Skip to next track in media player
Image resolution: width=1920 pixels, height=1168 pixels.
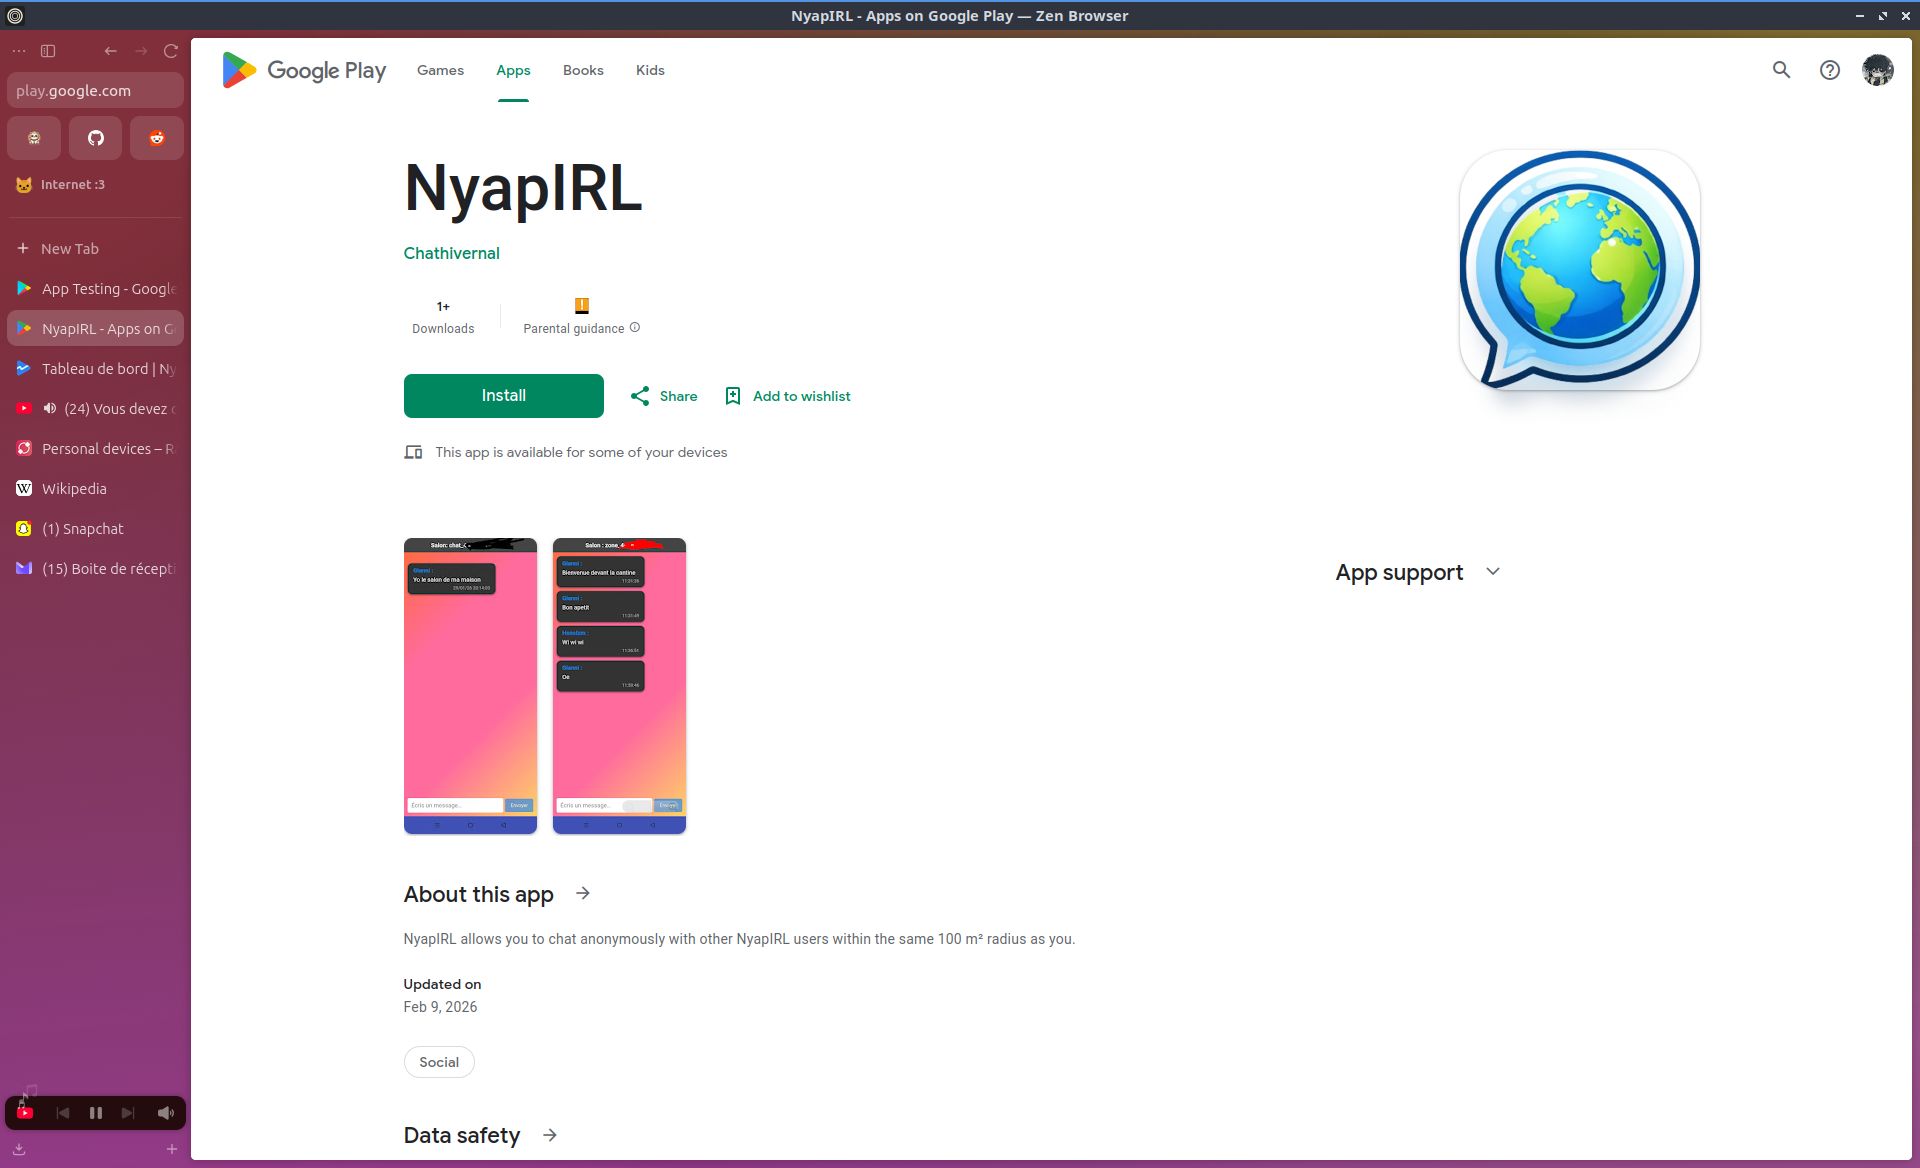[128, 1113]
